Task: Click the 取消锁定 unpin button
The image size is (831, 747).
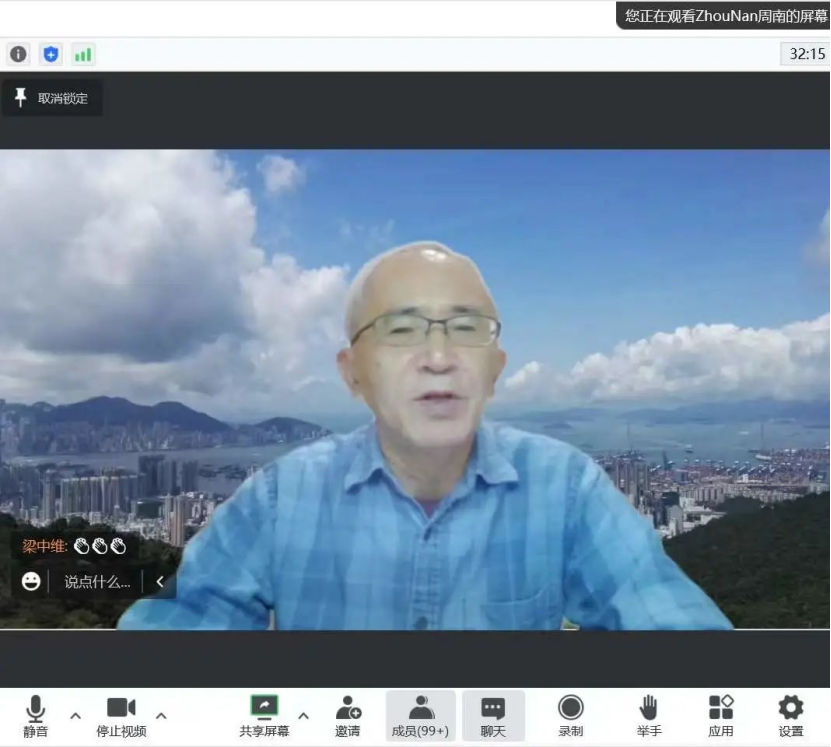Action: (x=52, y=98)
